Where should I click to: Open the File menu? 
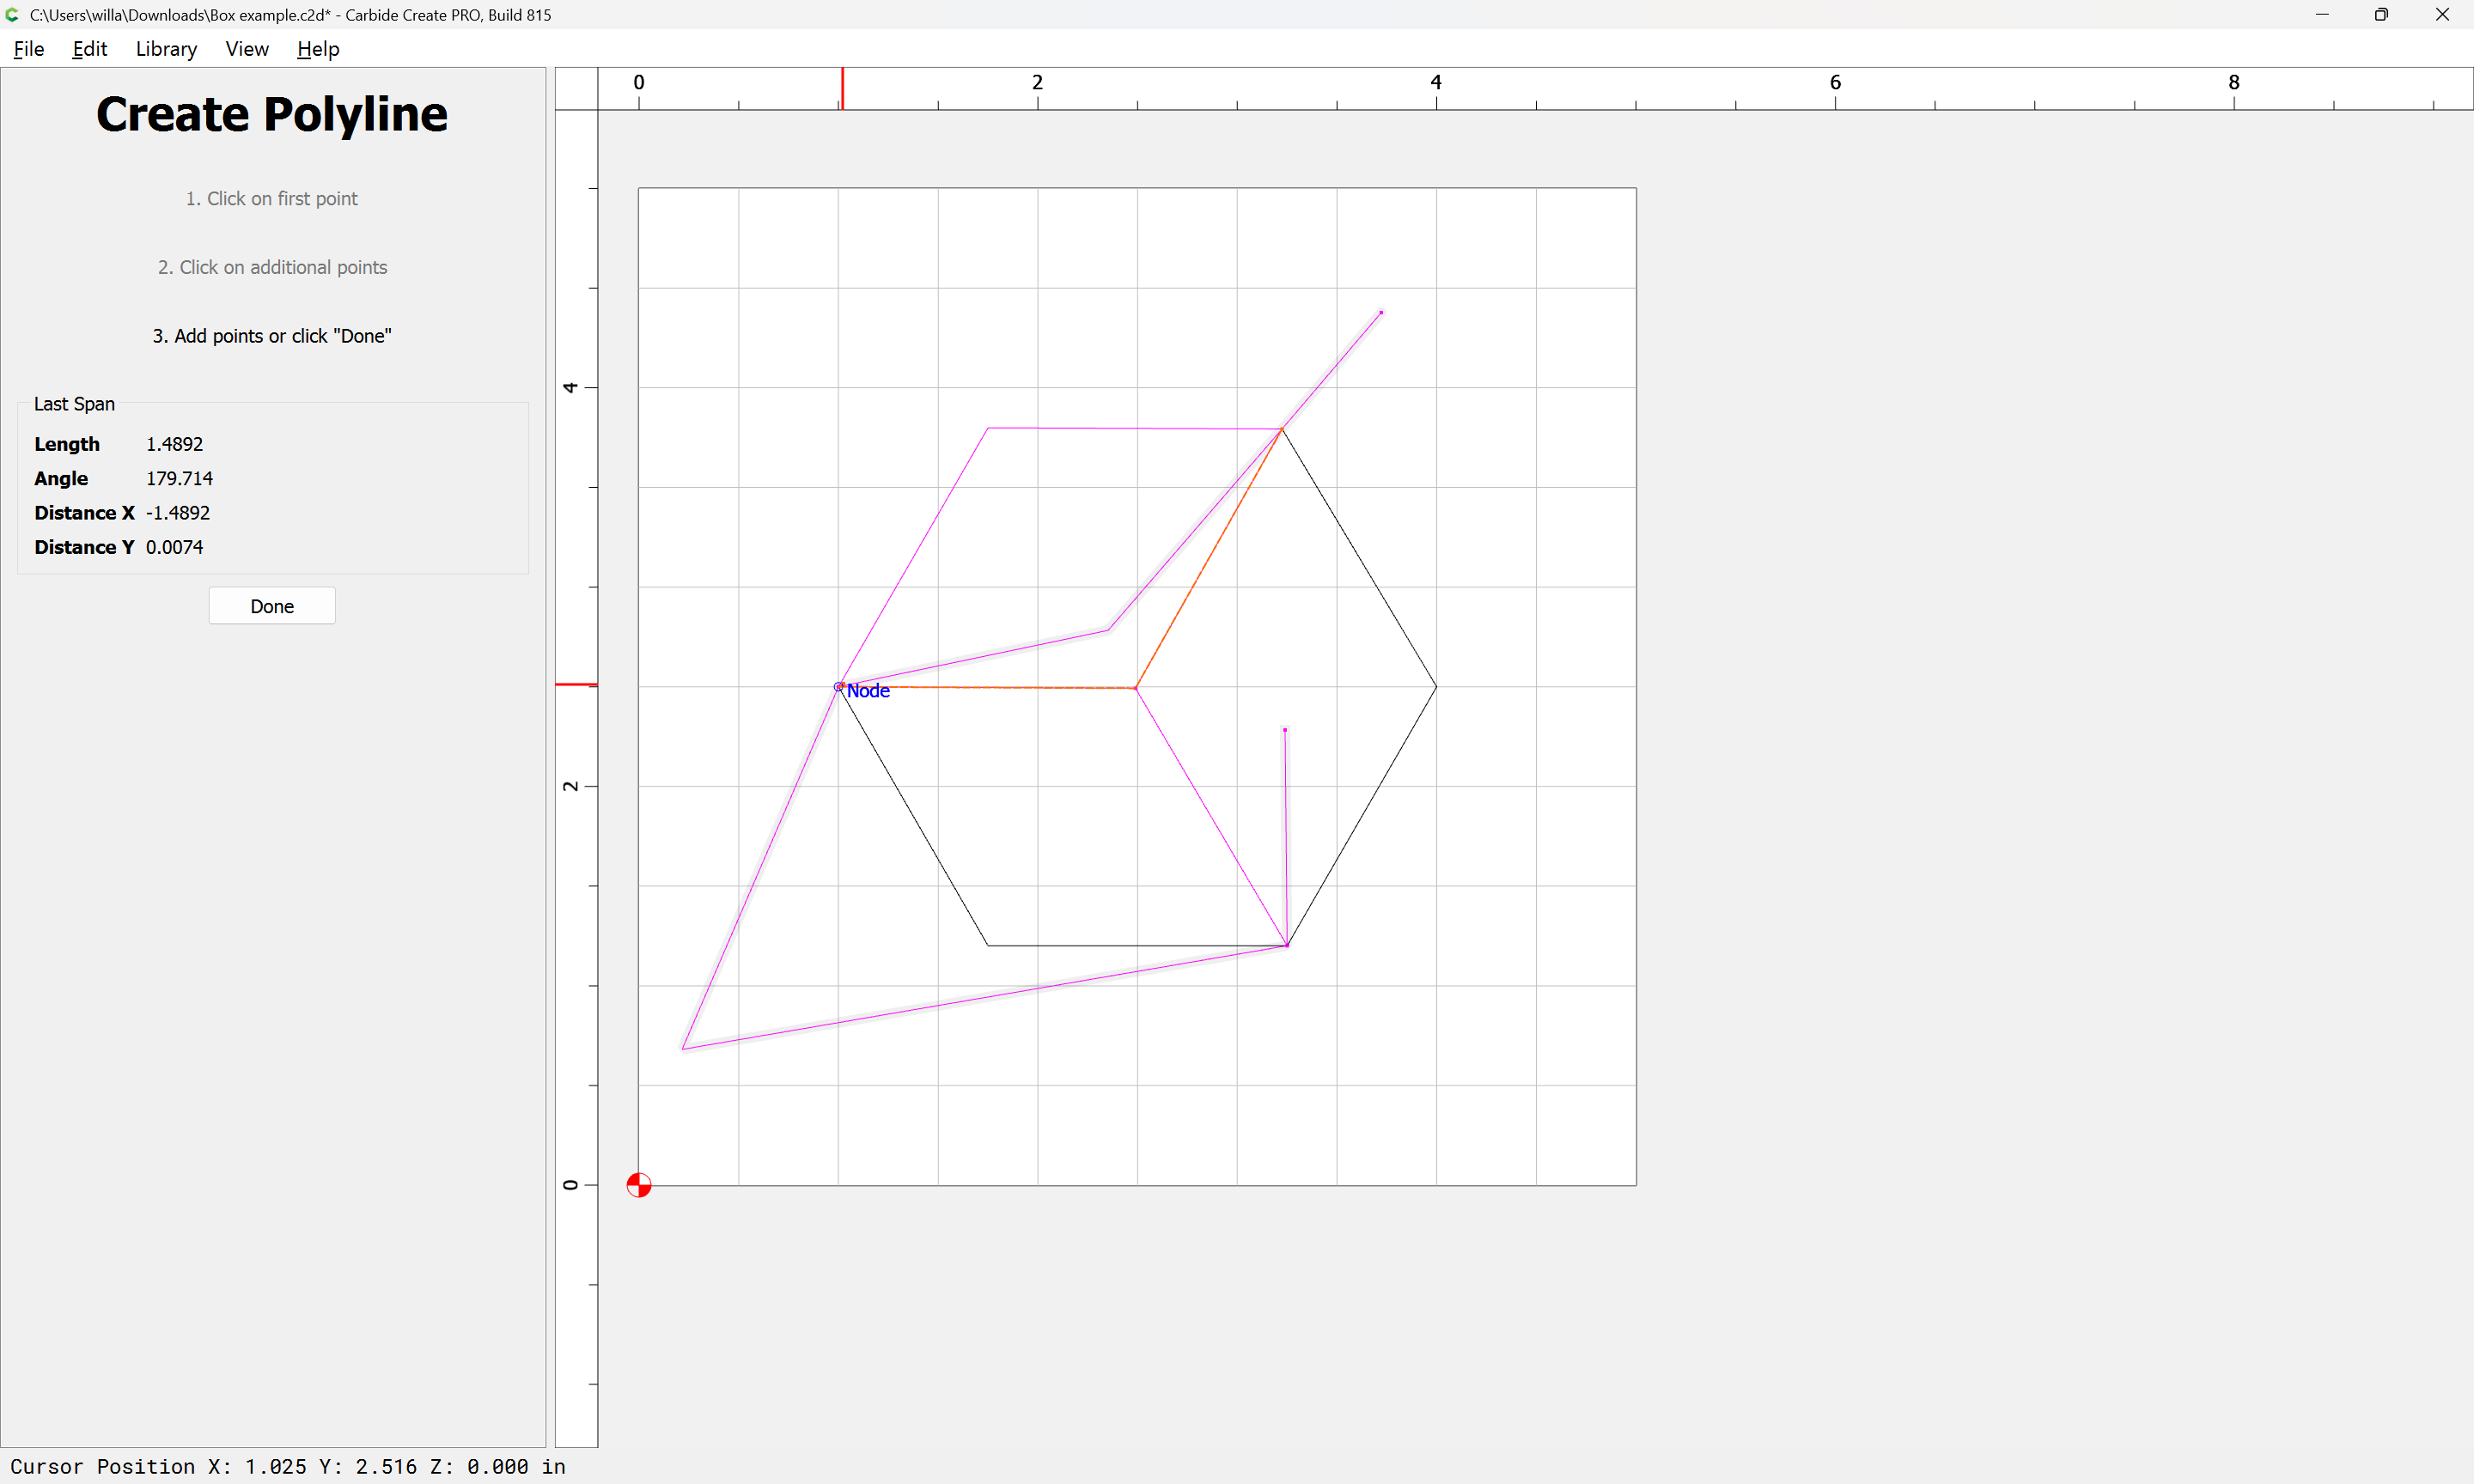[x=29, y=49]
